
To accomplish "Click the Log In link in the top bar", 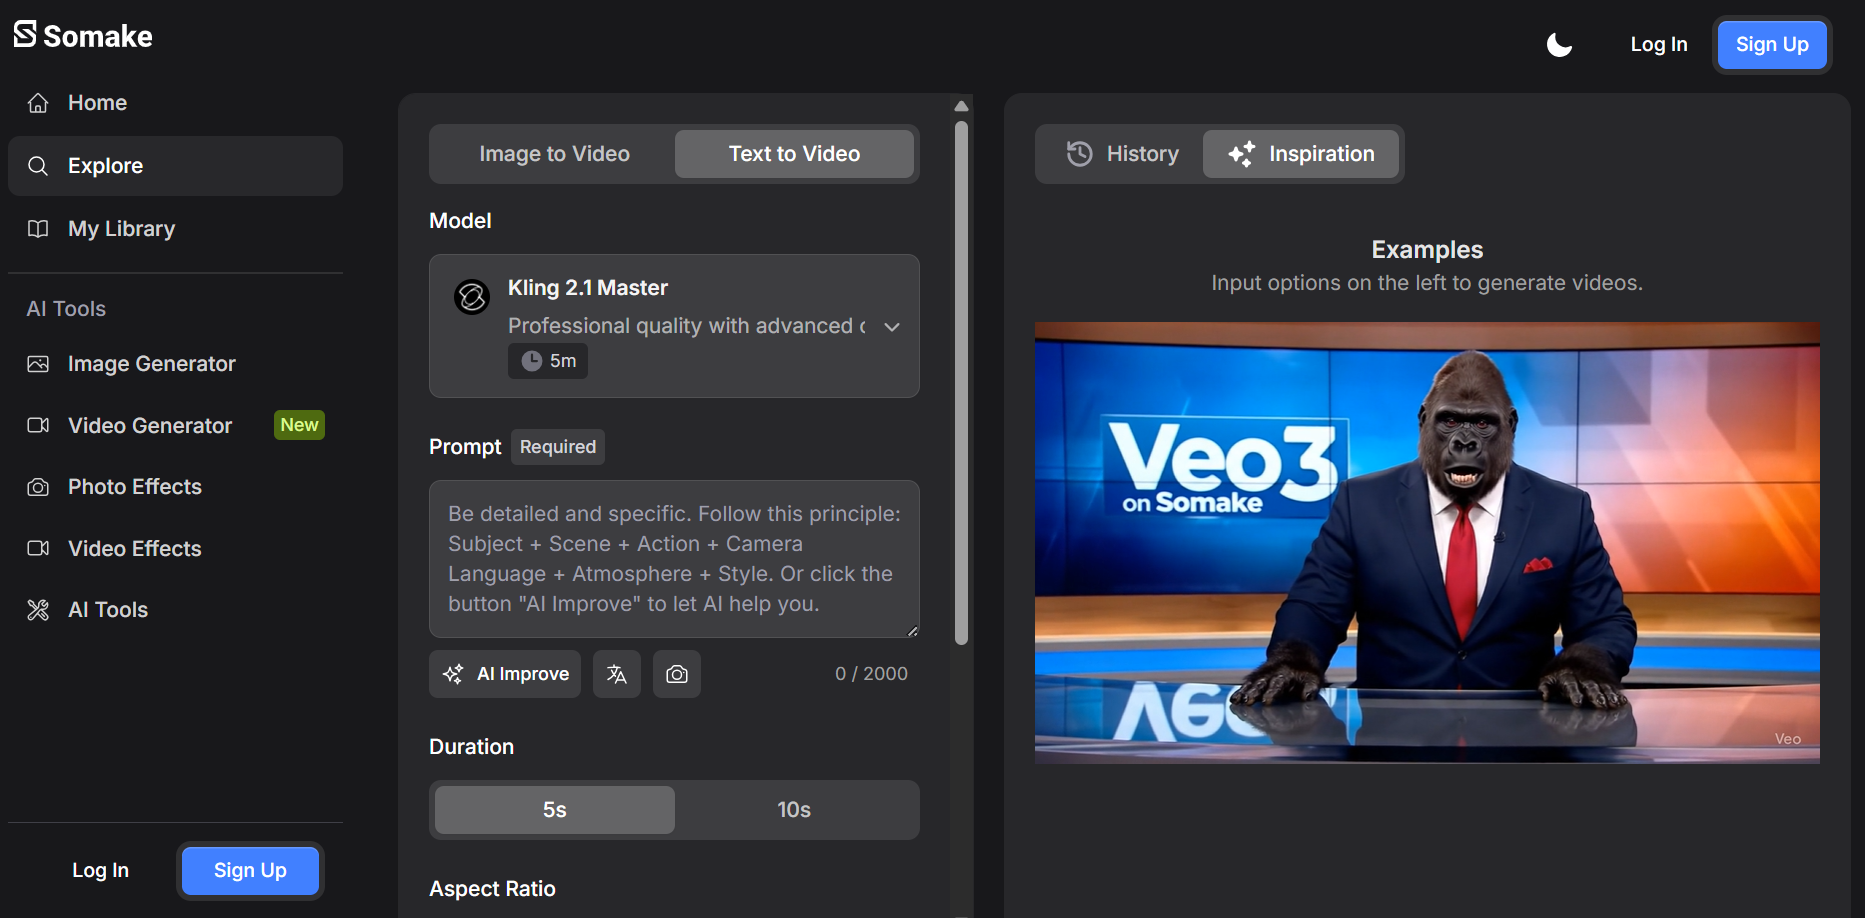I will pos(1659,44).
